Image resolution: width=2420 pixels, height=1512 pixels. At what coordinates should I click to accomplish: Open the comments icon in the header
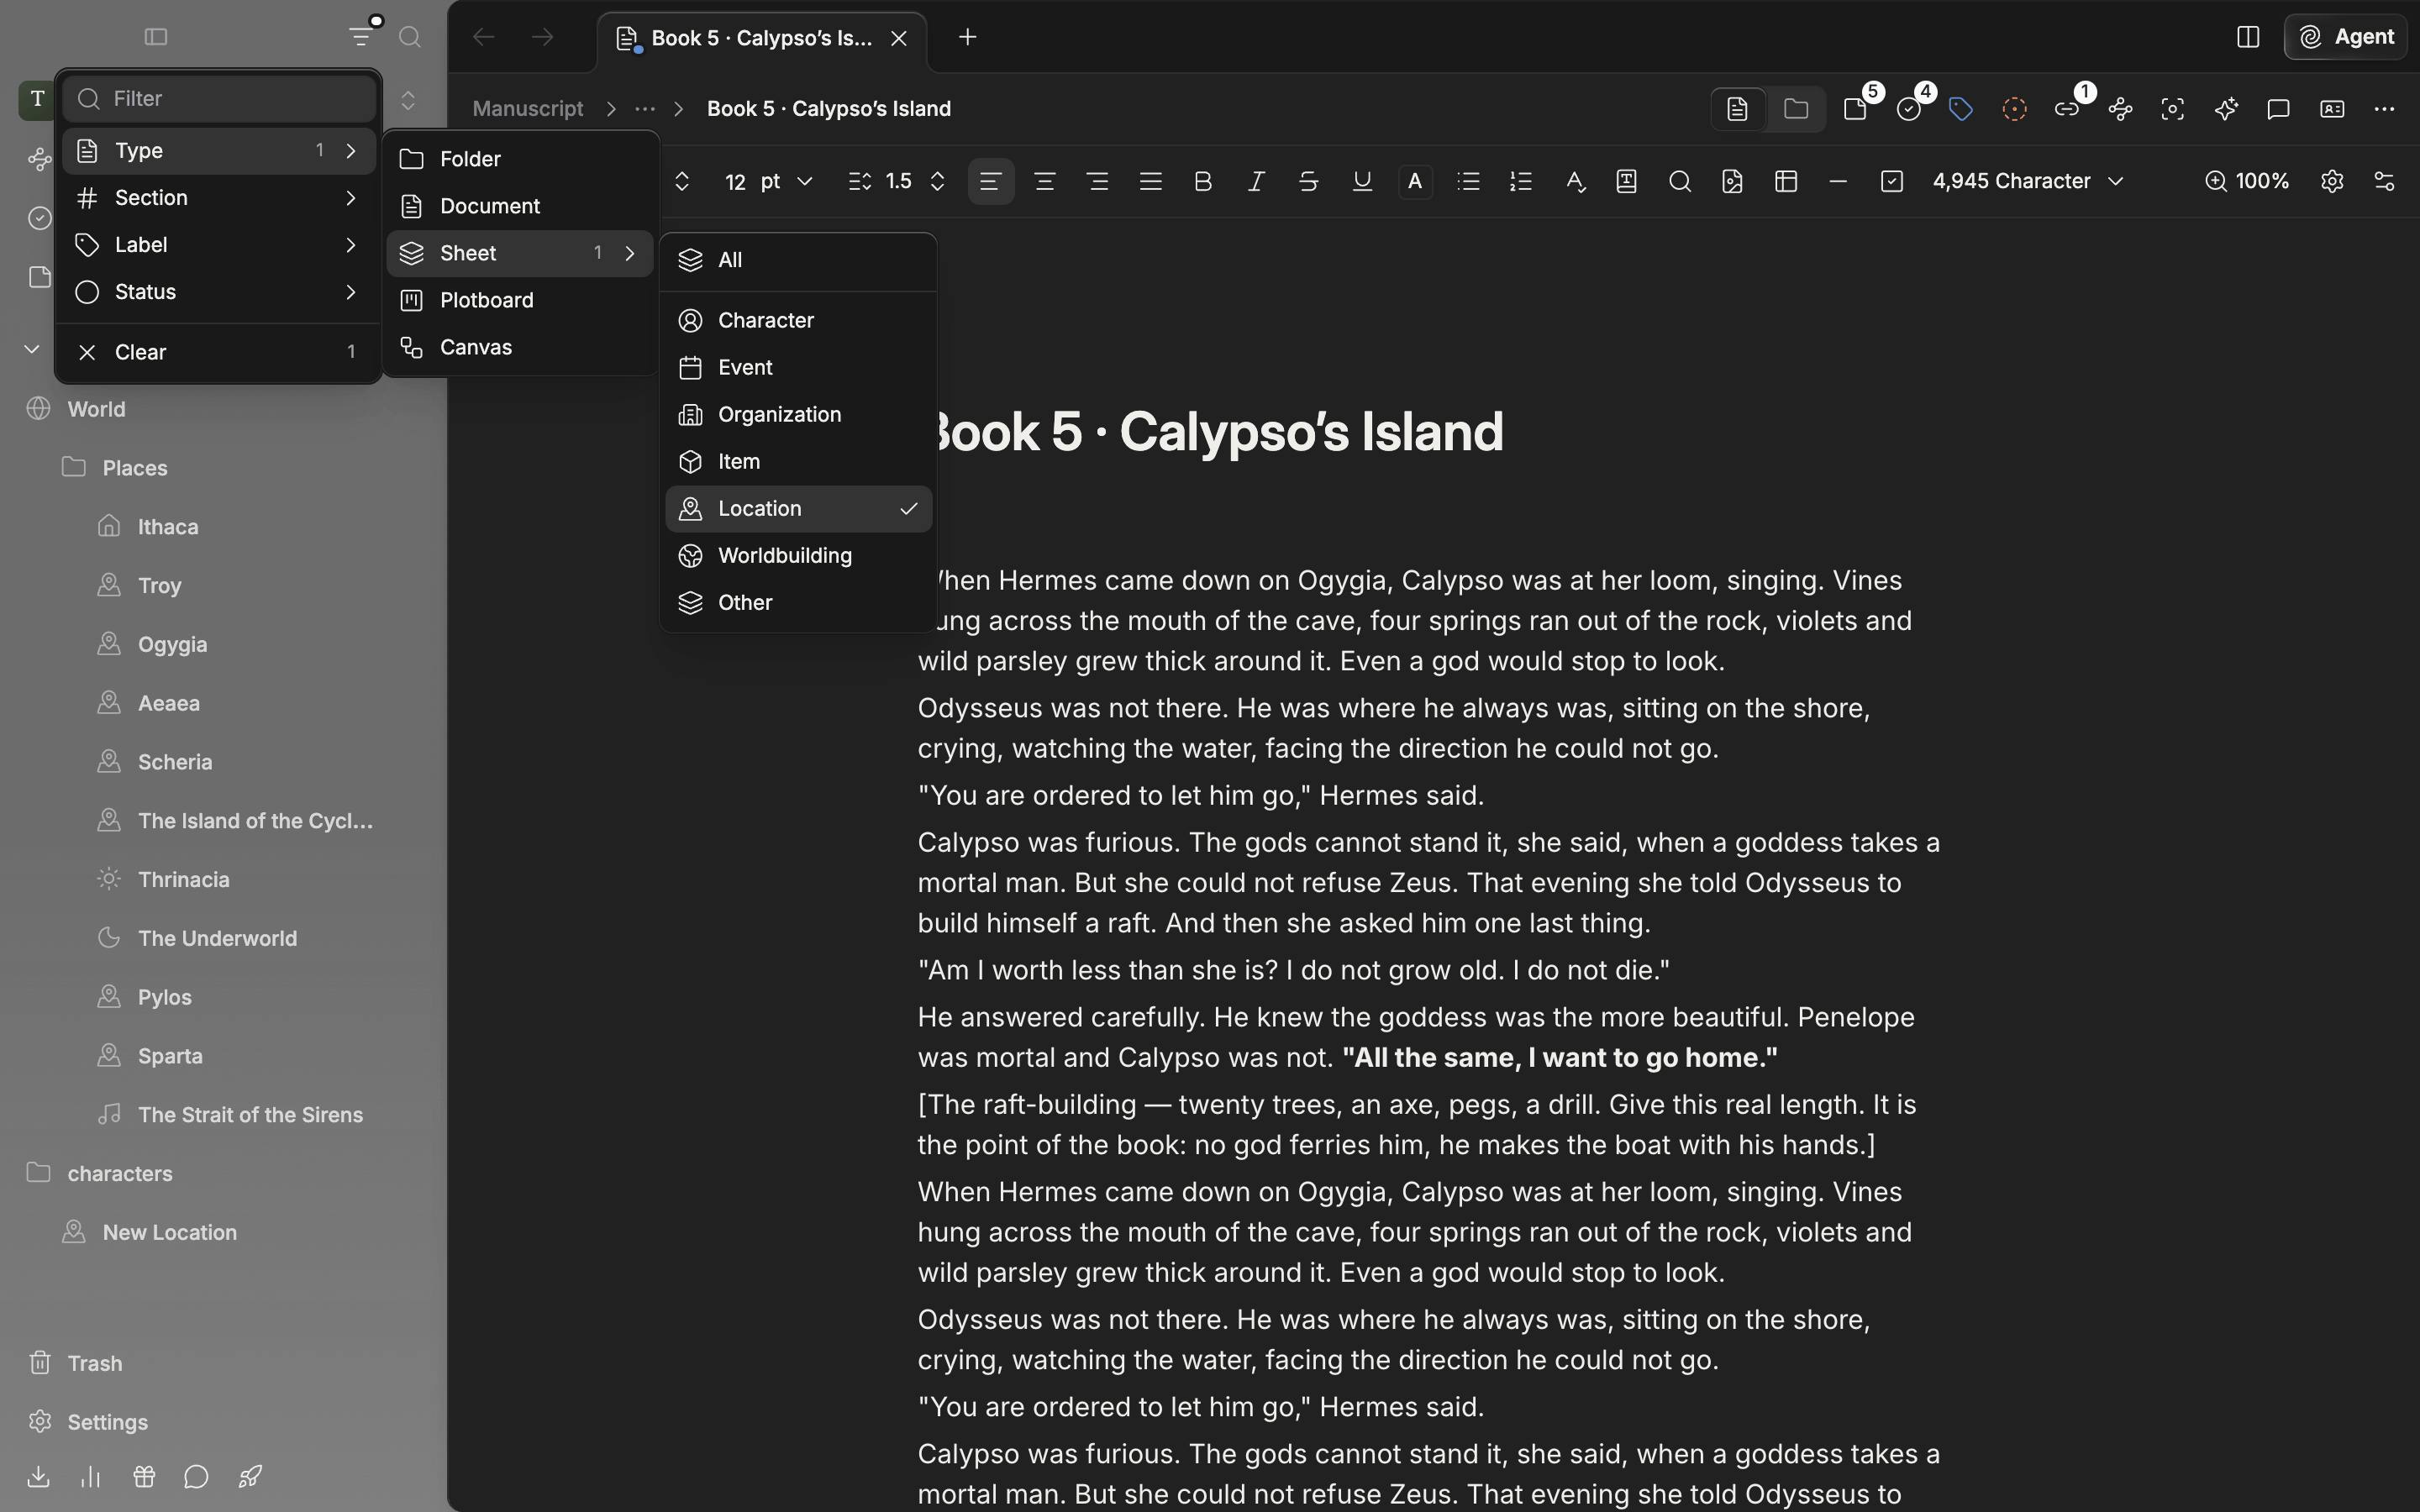click(2278, 109)
